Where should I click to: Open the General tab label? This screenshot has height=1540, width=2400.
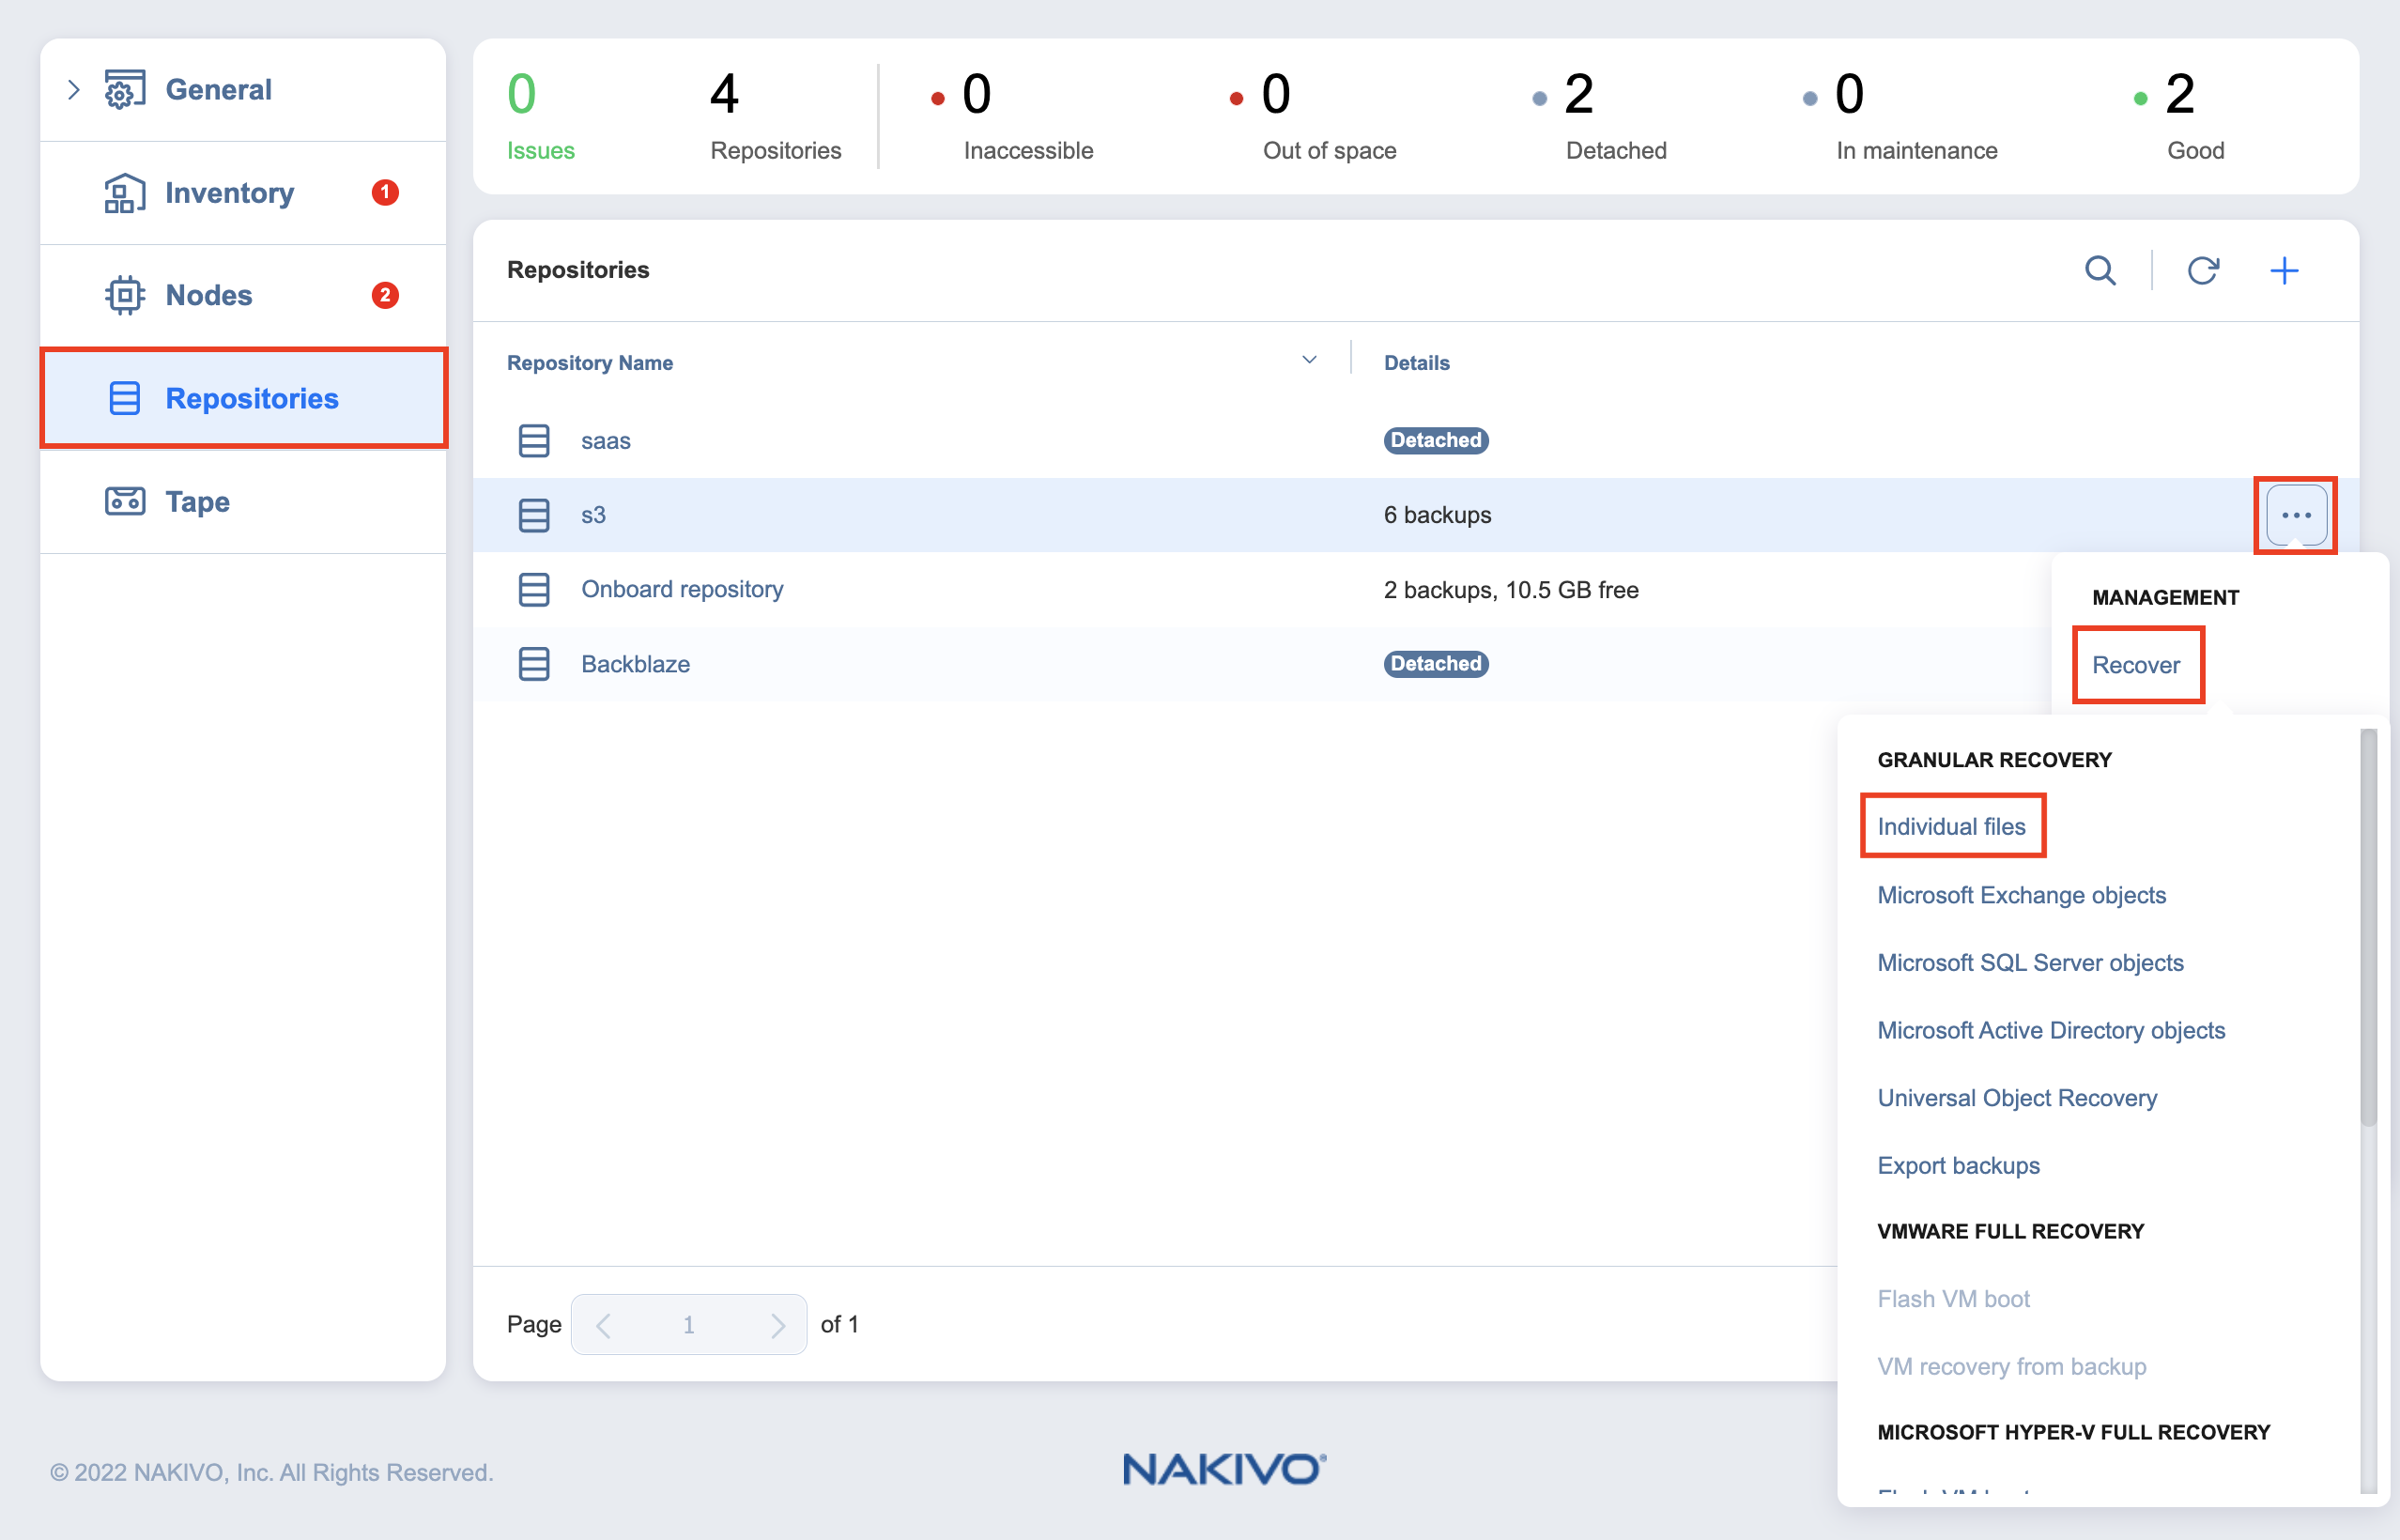click(x=218, y=90)
